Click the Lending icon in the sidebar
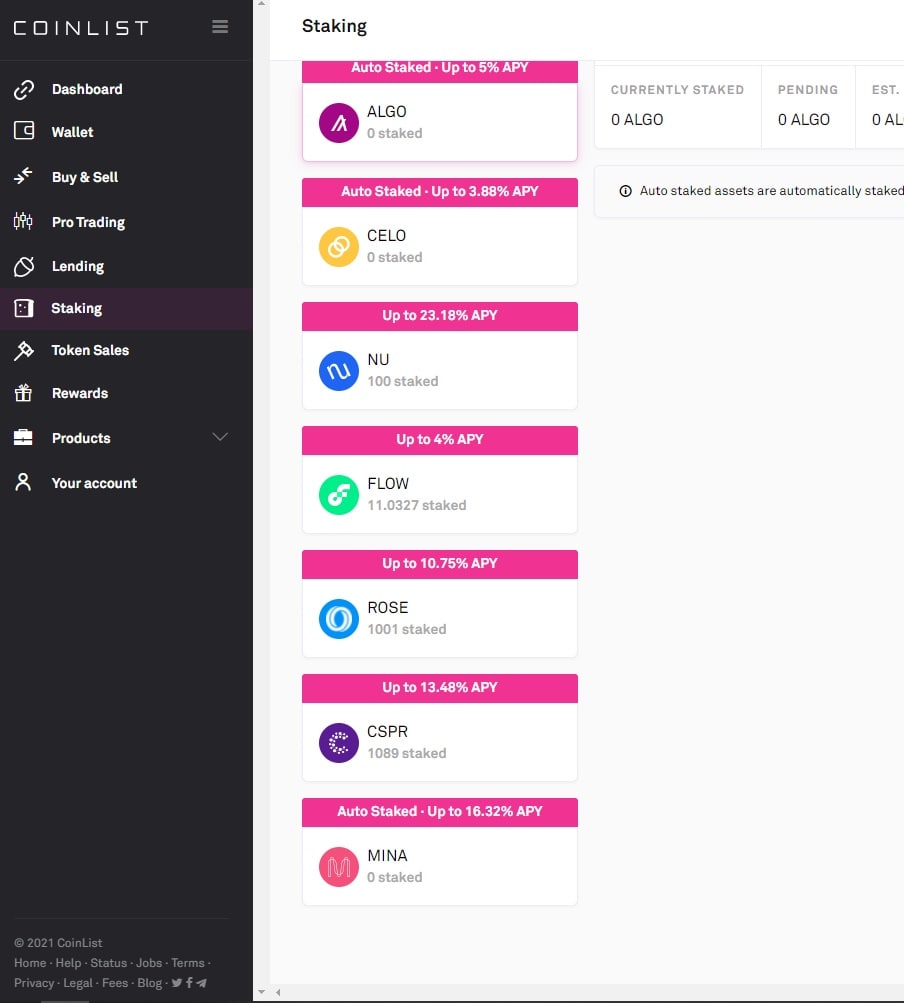Image resolution: width=904 pixels, height=1003 pixels. (x=24, y=266)
